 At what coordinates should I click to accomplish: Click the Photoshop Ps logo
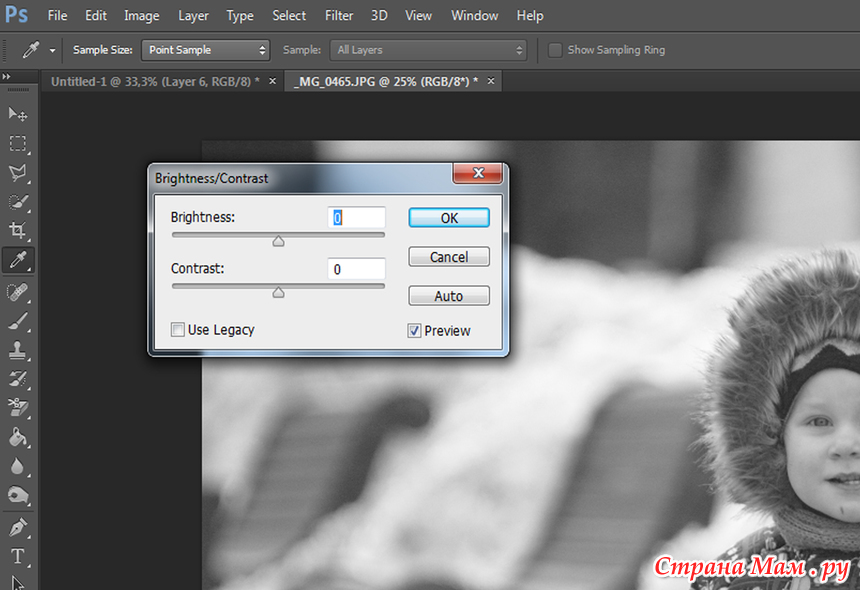coord(16,15)
